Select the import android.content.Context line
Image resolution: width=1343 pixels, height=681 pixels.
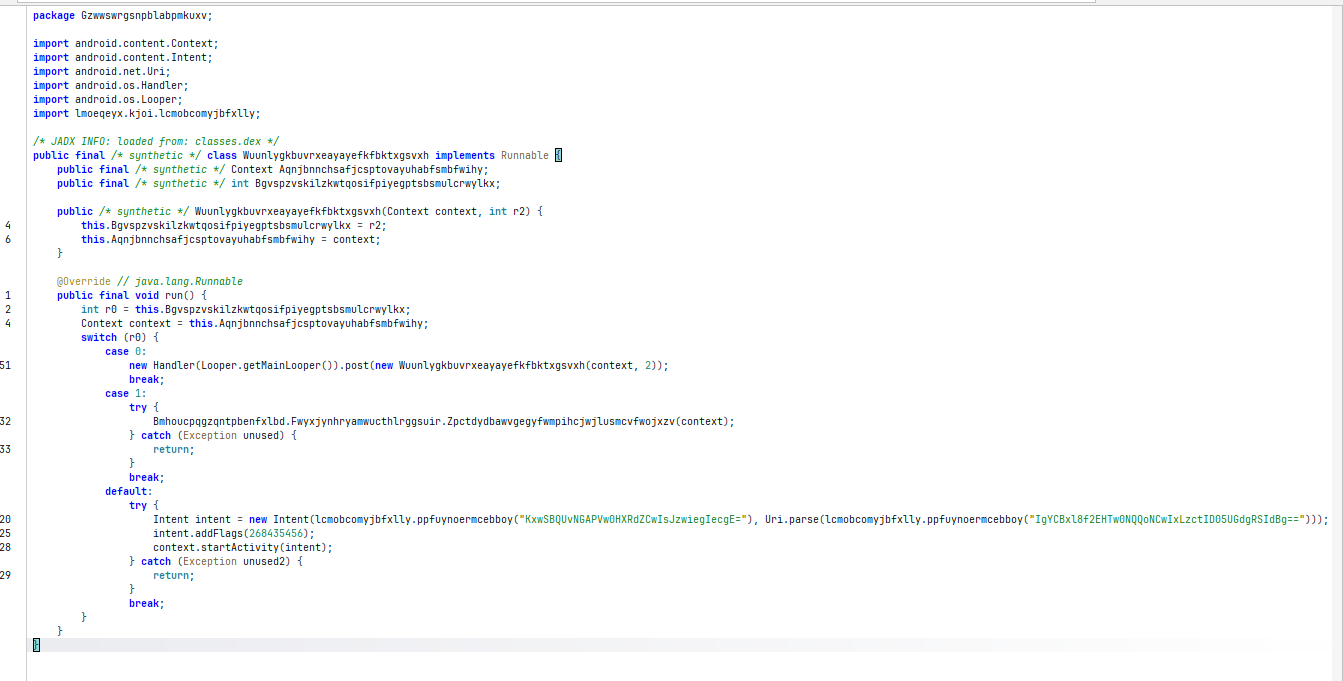(x=125, y=43)
